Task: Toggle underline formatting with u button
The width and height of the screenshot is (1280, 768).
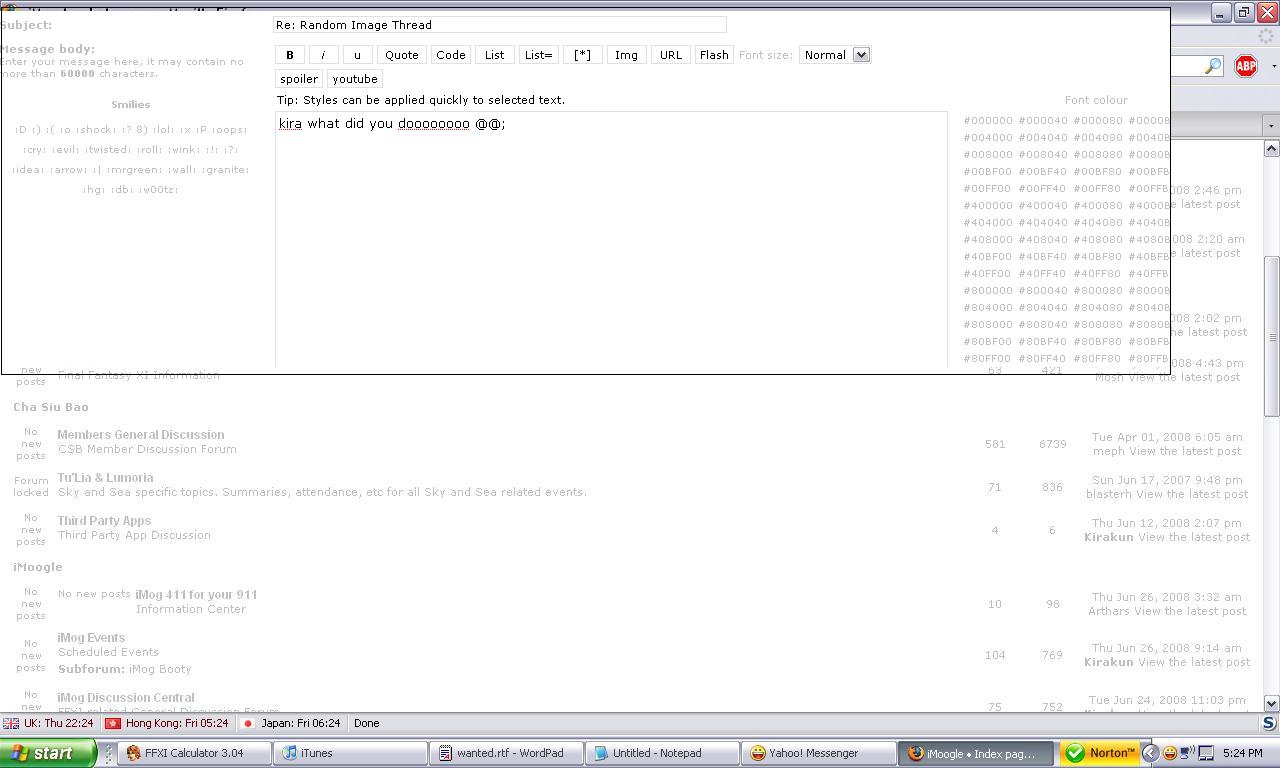Action: tap(357, 55)
